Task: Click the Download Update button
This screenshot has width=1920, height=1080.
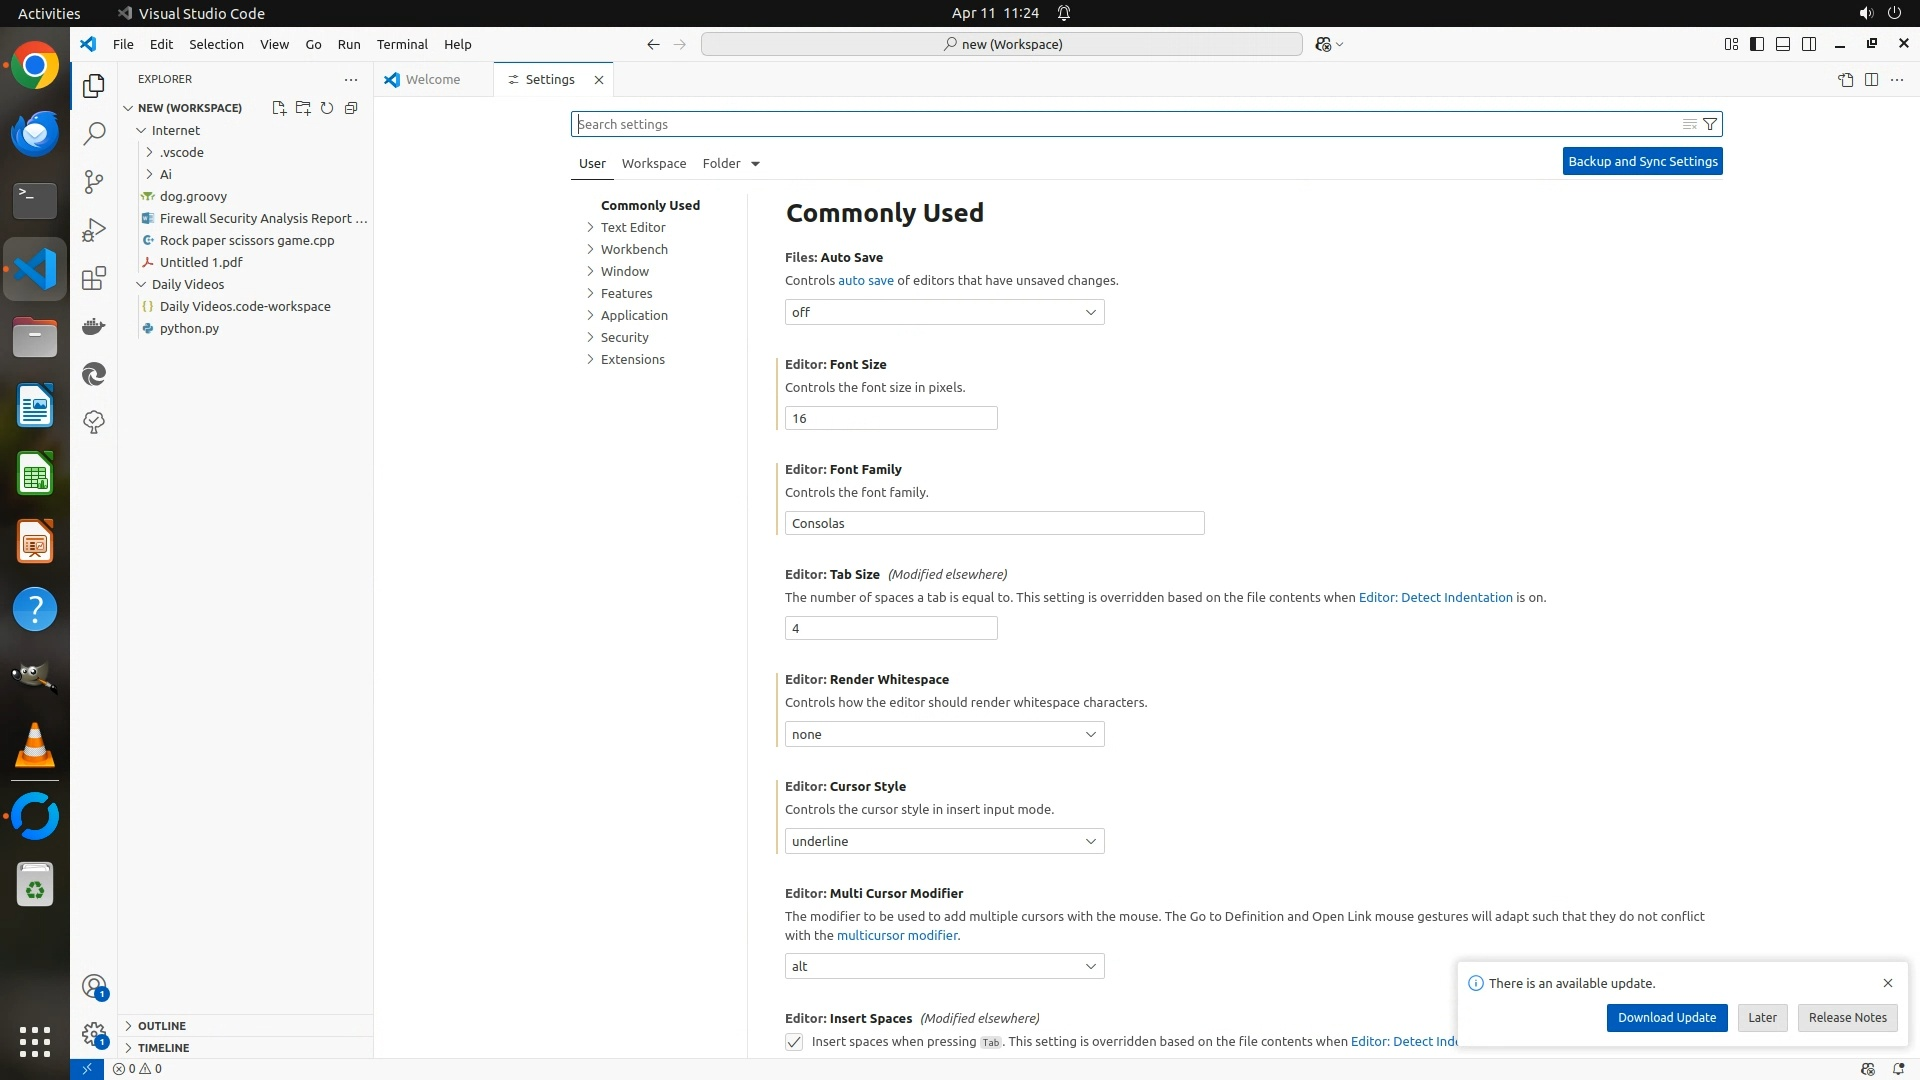Action: [1666, 1017]
